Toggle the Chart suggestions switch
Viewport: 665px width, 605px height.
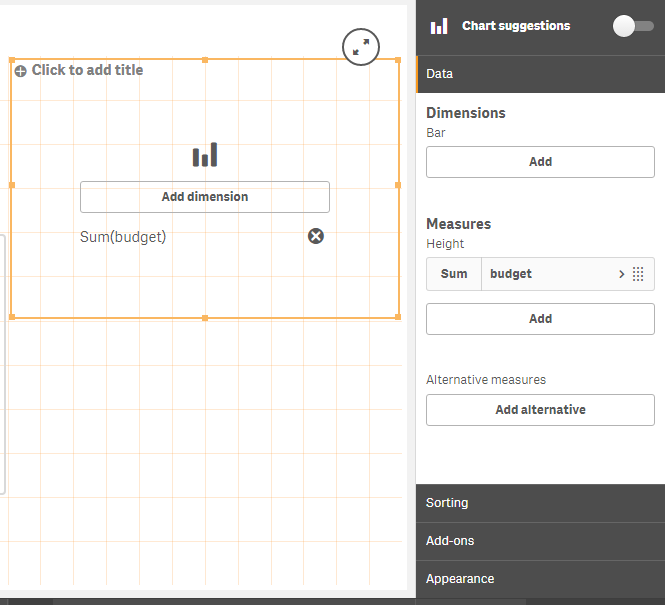point(633,26)
